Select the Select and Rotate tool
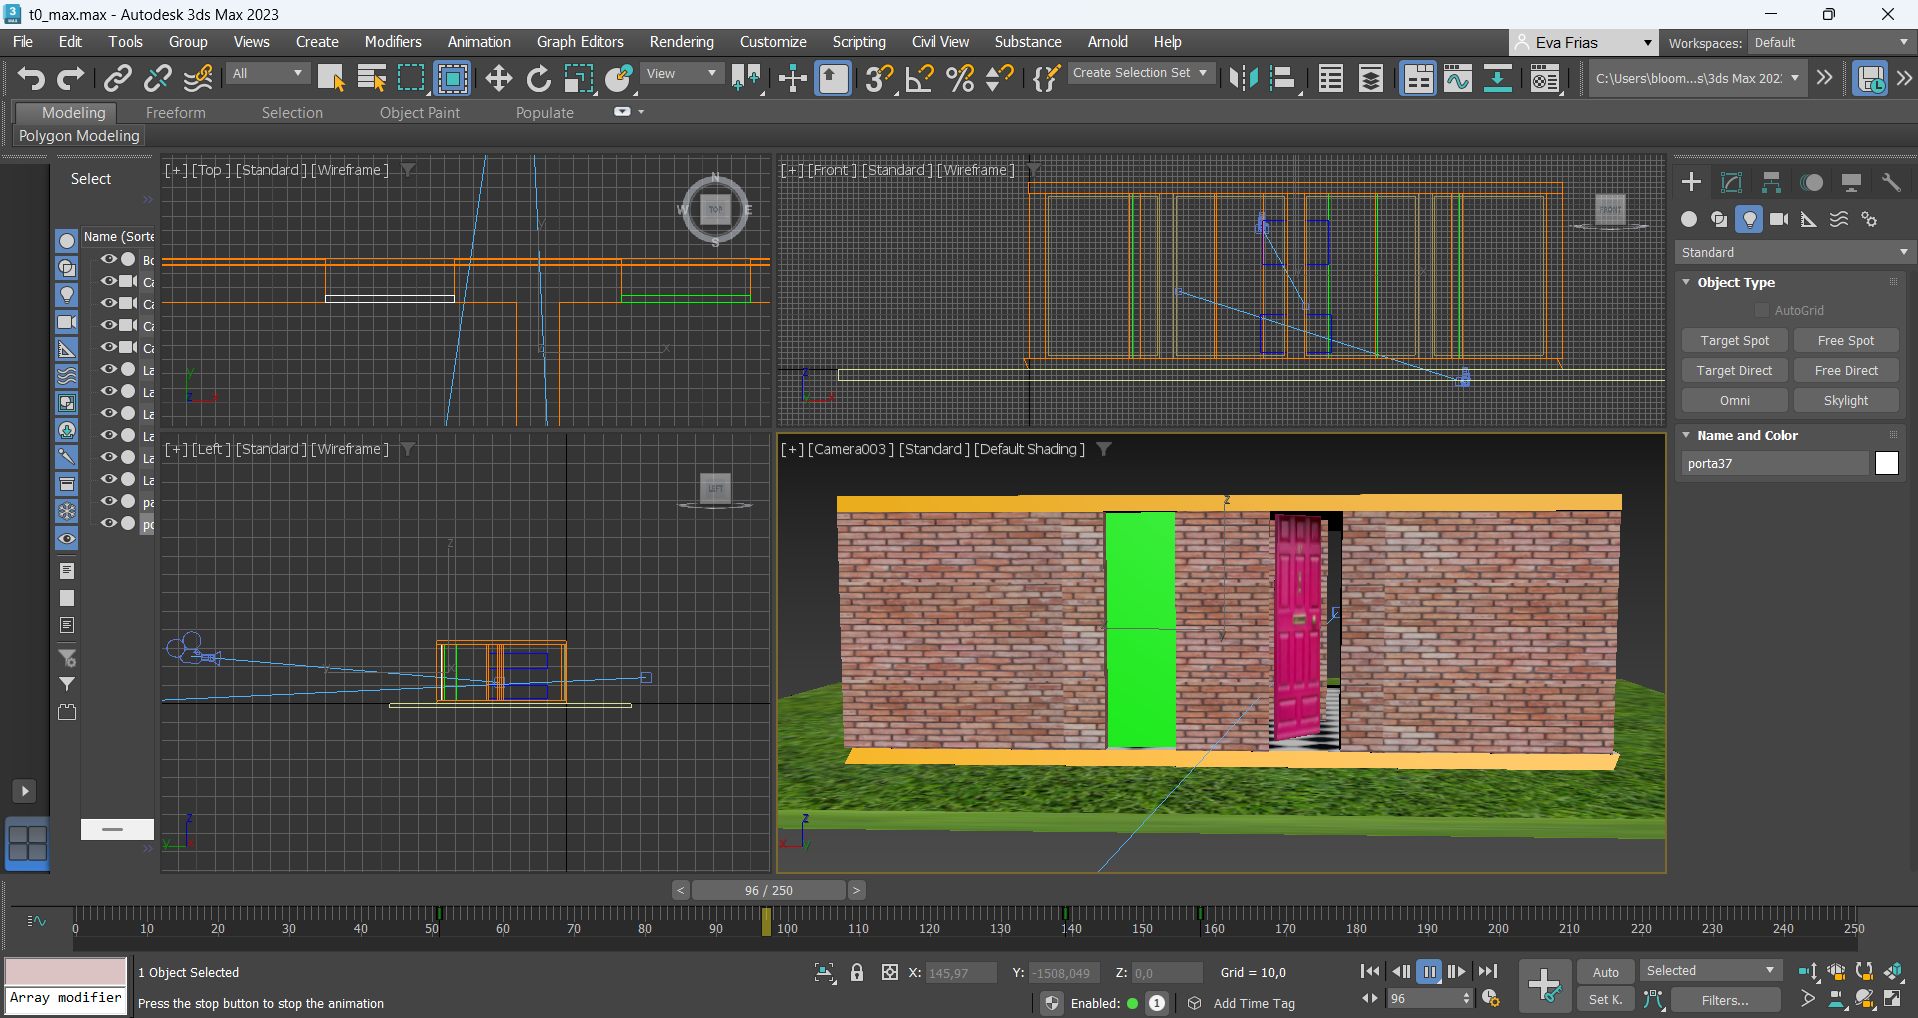This screenshot has height=1018, width=1918. coord(539,78)
